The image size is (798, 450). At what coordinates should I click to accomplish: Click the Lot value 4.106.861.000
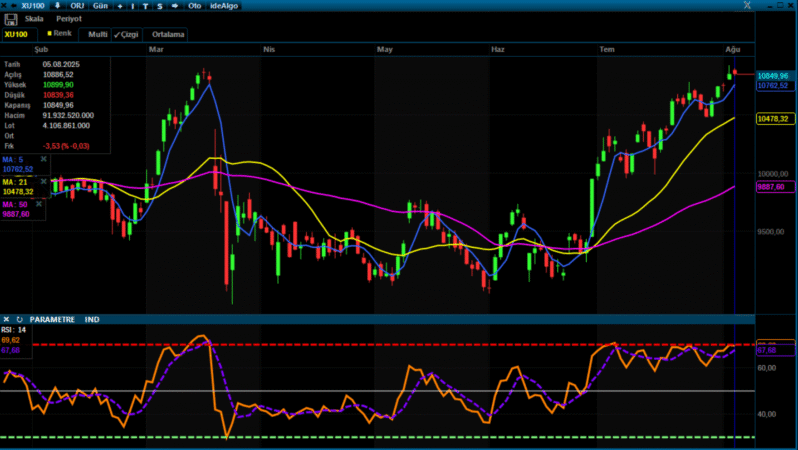coord(66,126)
